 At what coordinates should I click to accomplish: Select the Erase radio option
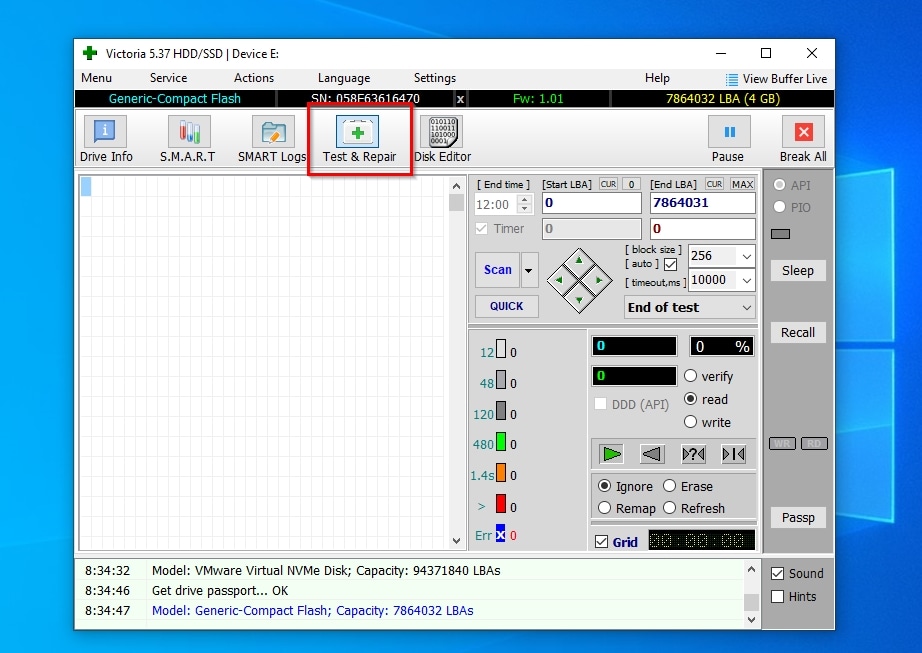pyautogui.click(x=669, y=486)
